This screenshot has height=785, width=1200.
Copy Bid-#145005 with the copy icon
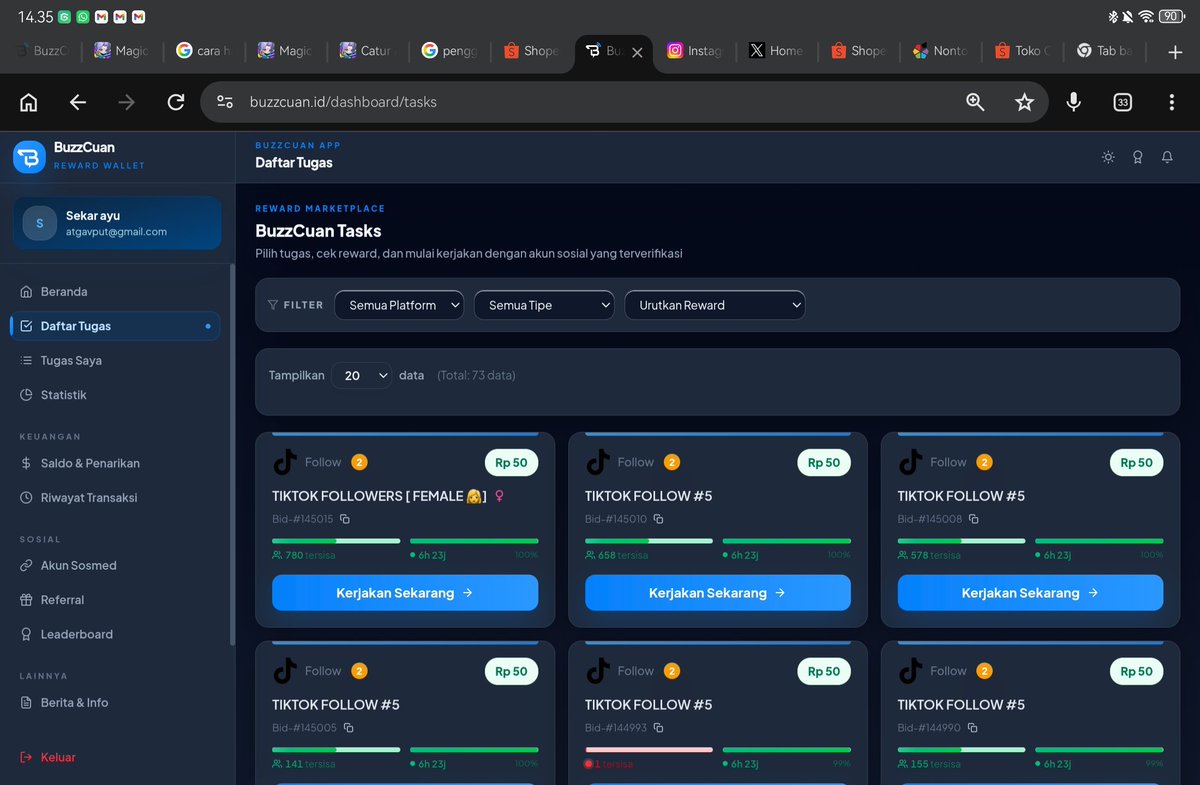[348, 728]
